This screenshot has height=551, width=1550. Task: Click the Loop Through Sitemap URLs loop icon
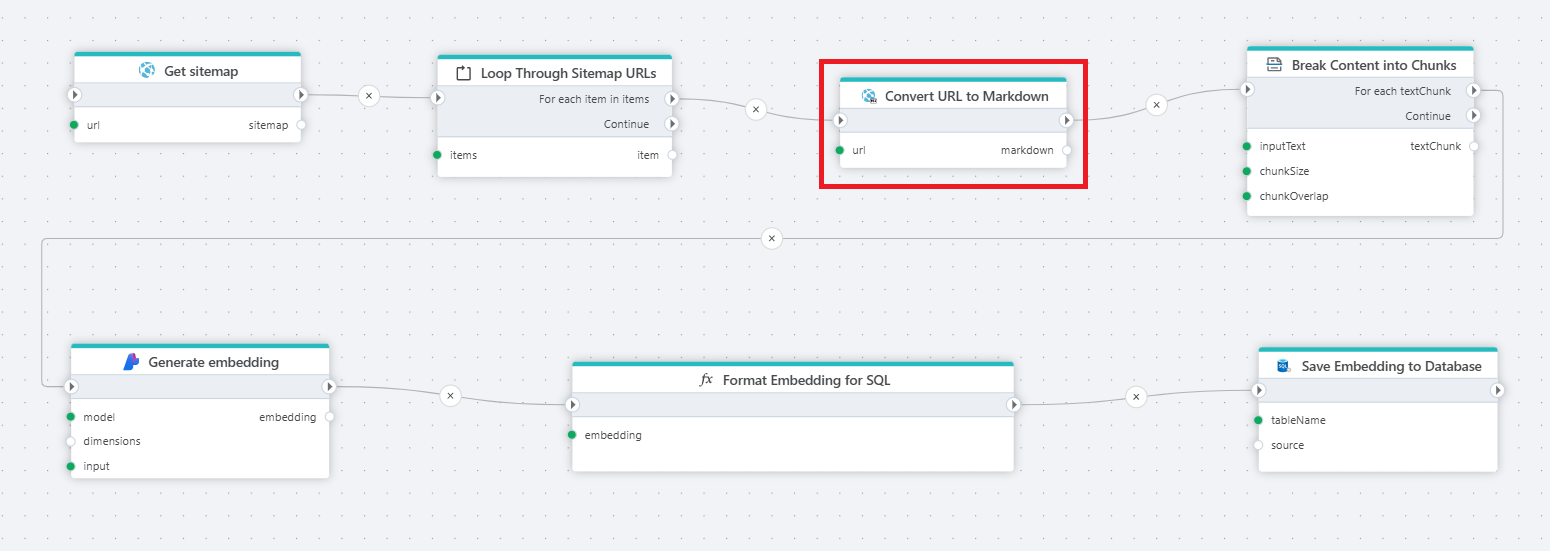click(463, 73)
